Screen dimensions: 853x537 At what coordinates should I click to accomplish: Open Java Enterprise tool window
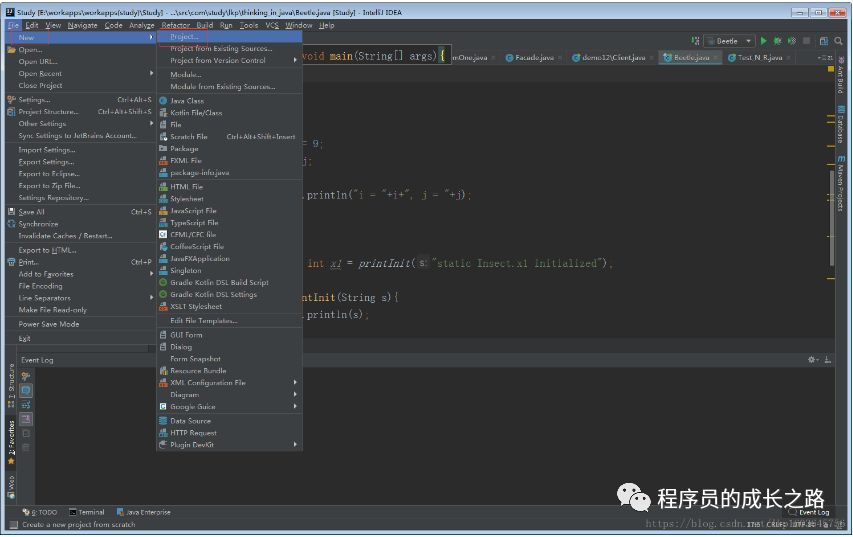pos(144,512)
